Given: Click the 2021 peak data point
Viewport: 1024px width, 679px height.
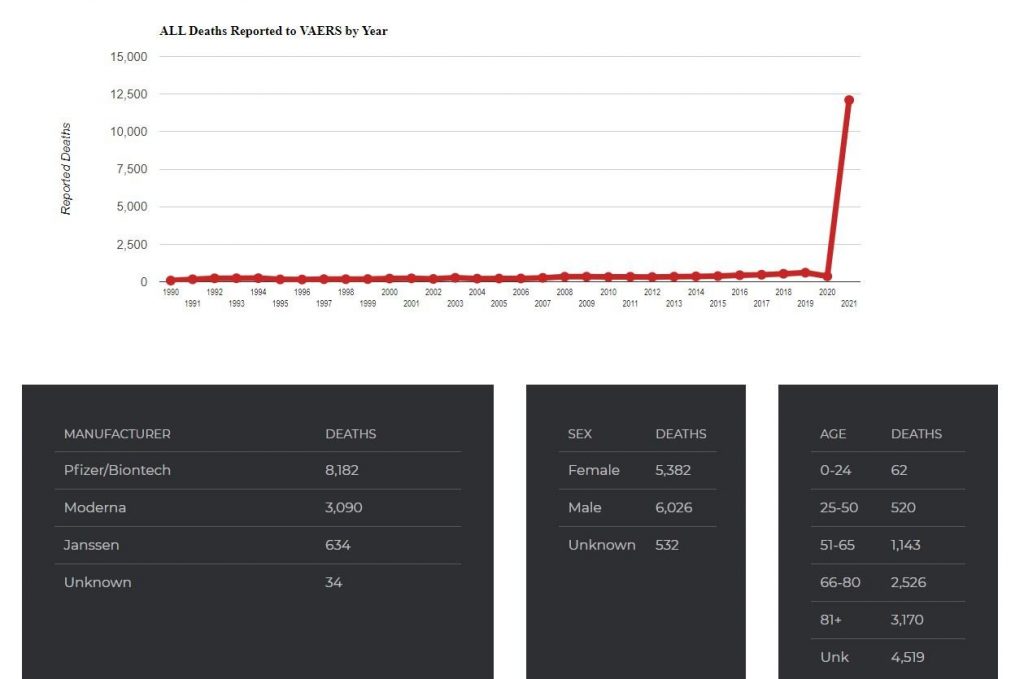Looking at the screenshot, I should click(x=849, y=100).
